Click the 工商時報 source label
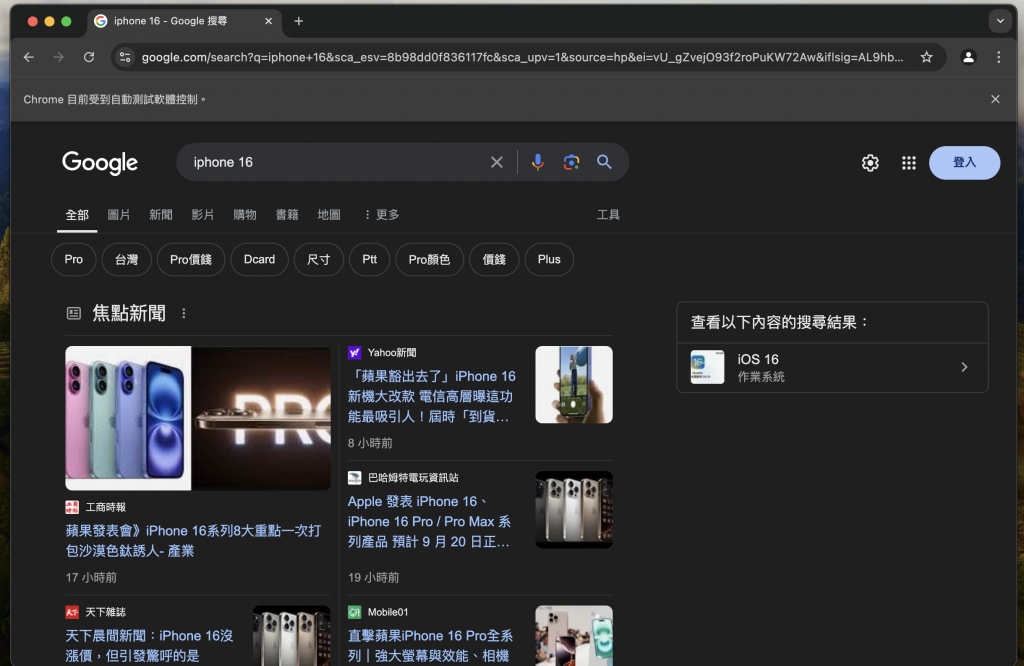The width and height of the screenshot is (1024, 666). tap(105, 507)
